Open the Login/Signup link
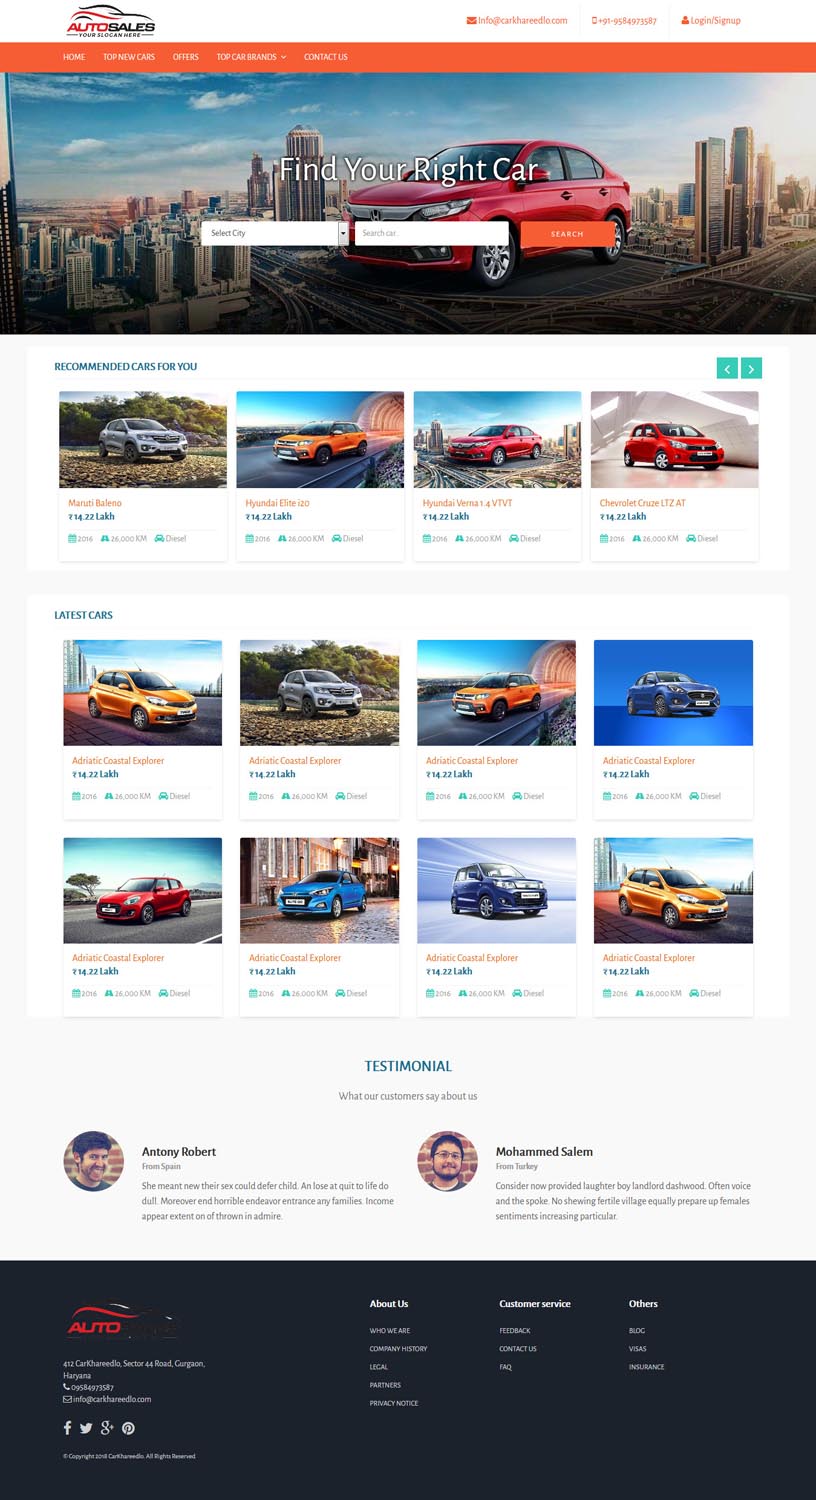The height and width of the screenshot is (1500, 816). coord(715,20)
